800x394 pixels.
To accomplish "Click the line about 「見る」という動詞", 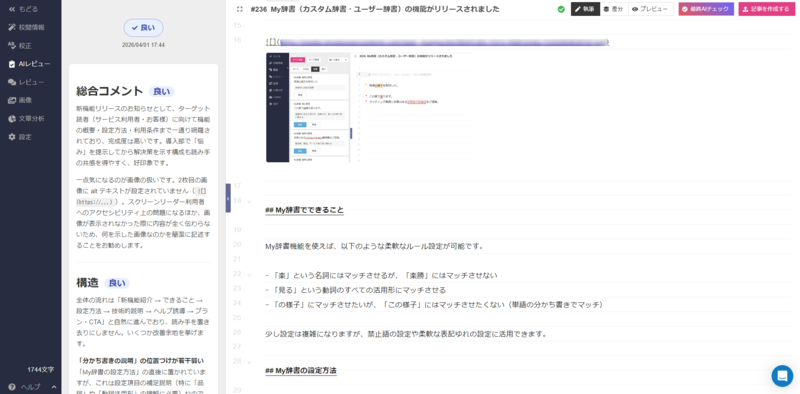I will click(356, 290).
